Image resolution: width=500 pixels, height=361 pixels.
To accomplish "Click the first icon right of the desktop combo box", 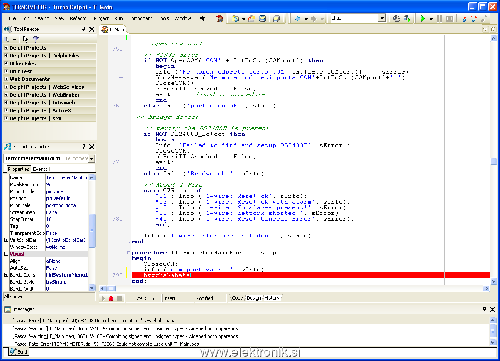I will coord(396,19).
